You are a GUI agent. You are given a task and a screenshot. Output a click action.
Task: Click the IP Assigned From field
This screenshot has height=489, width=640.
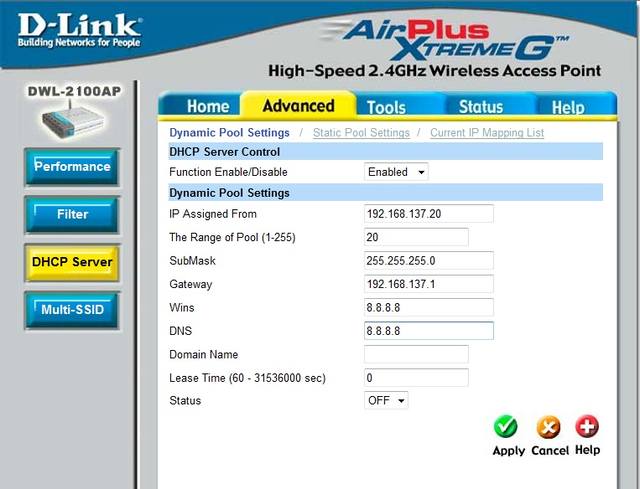[x=429, y=213]
